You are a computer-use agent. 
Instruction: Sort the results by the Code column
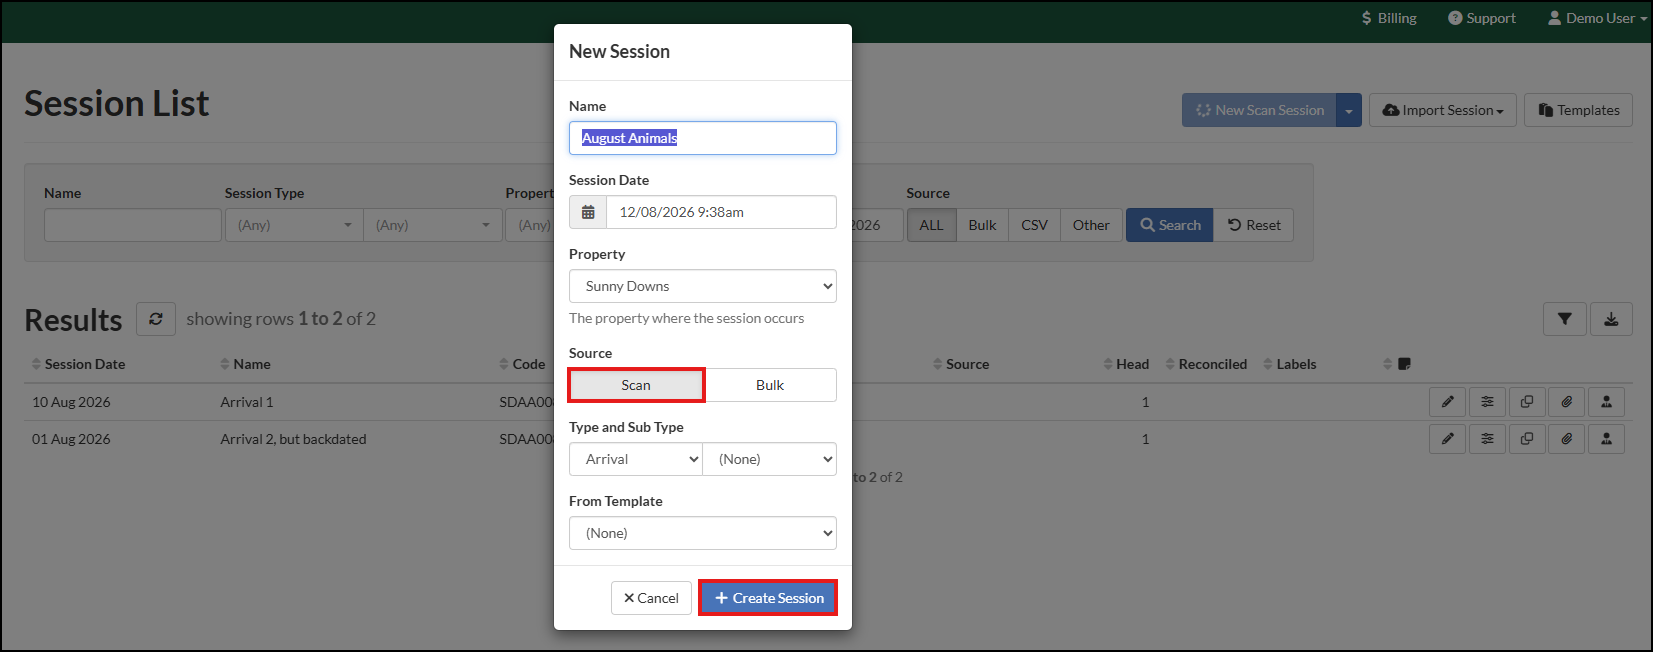tap(522, 364)
